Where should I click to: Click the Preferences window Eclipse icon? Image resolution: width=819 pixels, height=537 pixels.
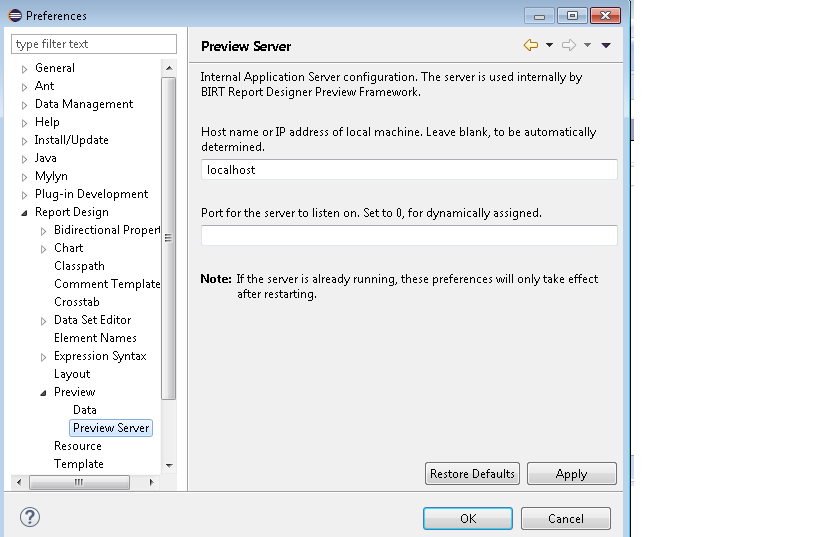click(15, 16)
